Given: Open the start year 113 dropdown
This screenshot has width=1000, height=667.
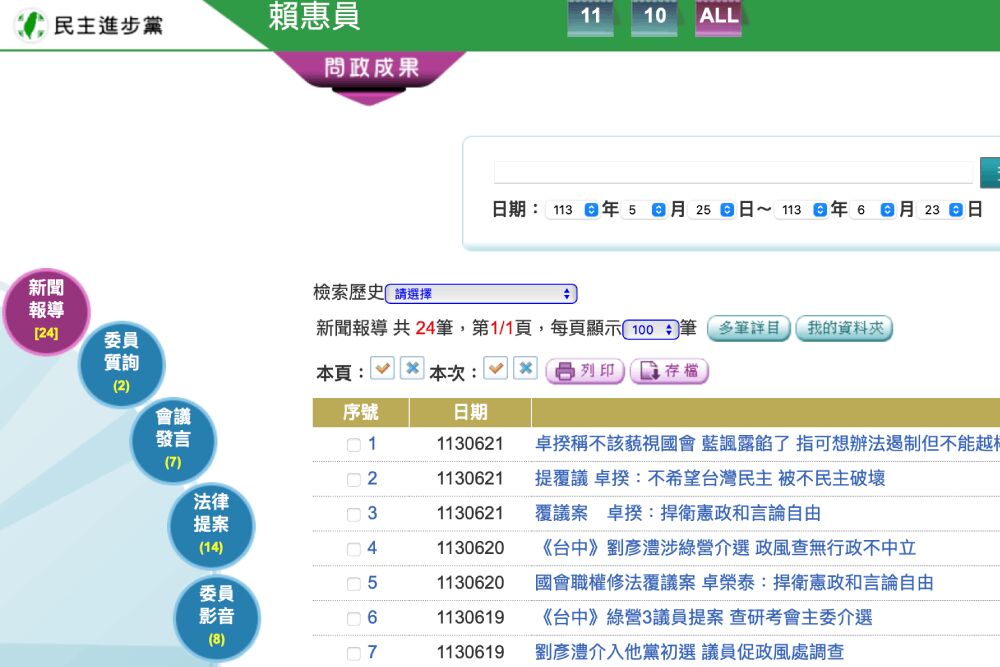Looking at the screenshot, I should click(573, 210).
